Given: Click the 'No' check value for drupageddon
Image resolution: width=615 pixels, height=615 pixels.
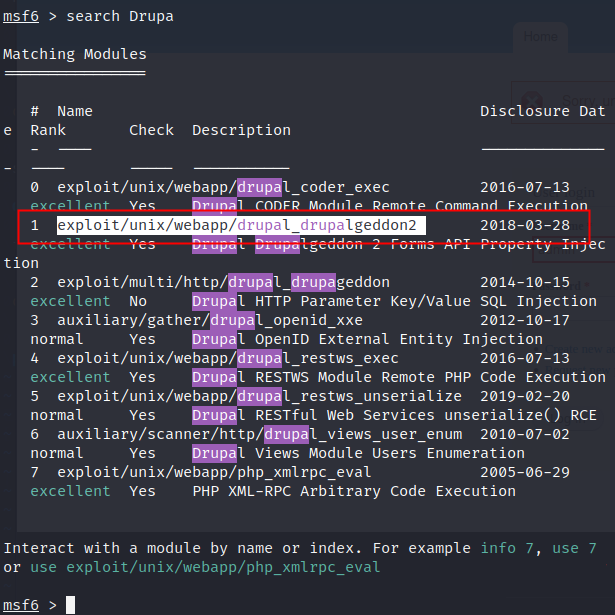Looking at the screenshot, I should (x=138, y=301).
